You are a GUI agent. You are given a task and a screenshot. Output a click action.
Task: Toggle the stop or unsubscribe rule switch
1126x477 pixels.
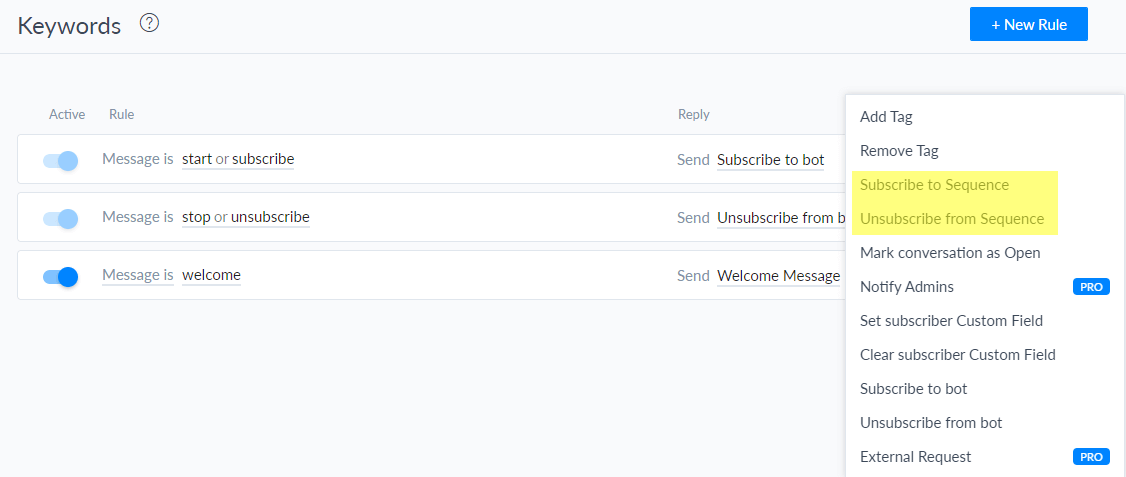60,218
